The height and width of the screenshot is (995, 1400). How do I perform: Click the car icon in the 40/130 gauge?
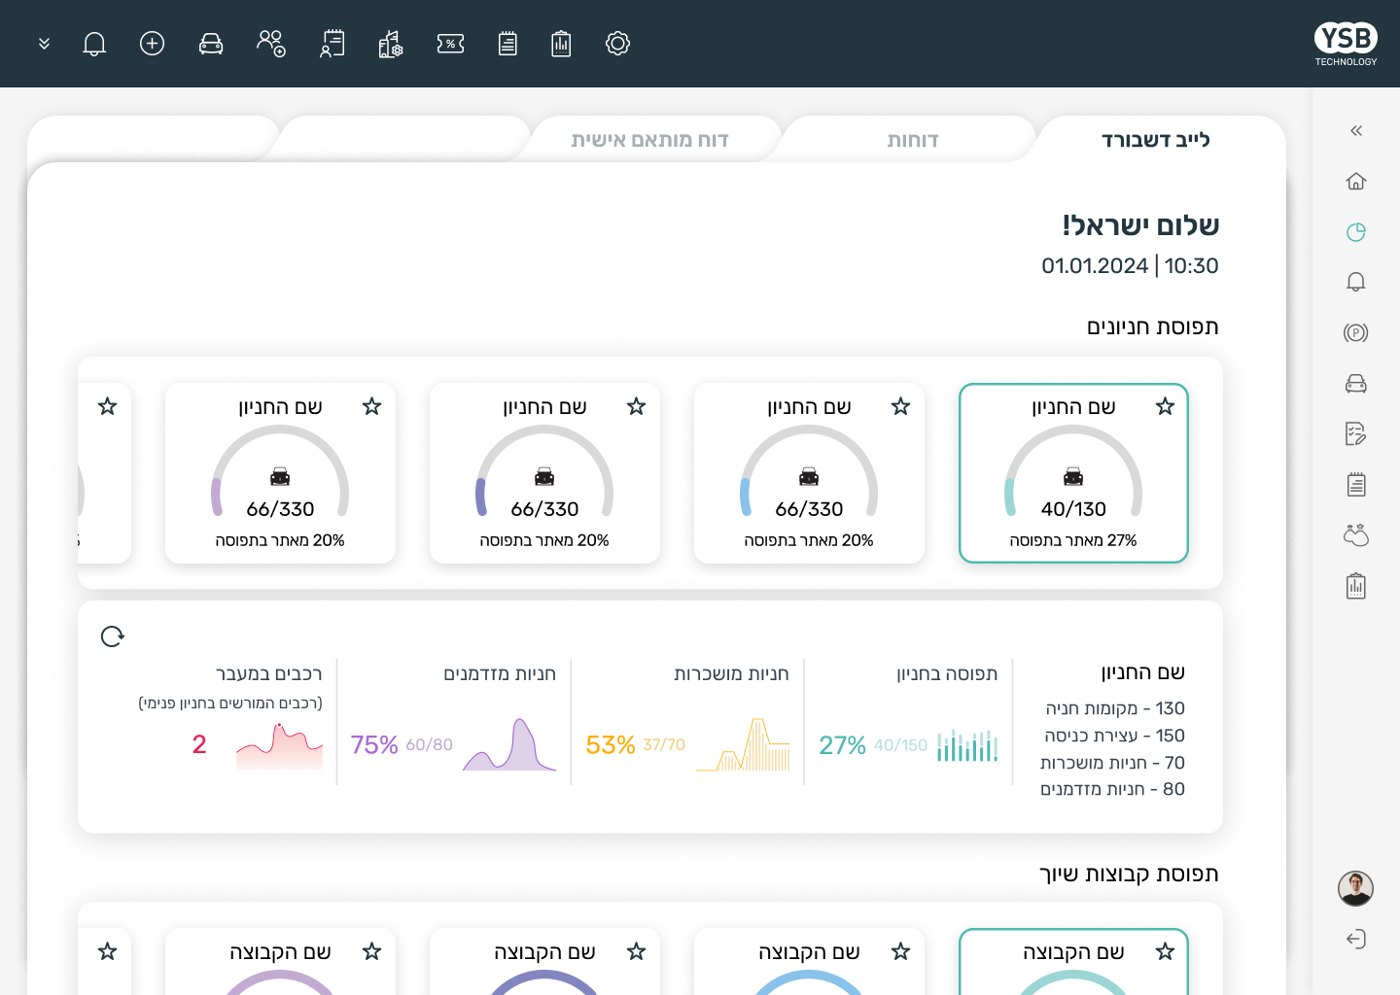pos(1074,476)
